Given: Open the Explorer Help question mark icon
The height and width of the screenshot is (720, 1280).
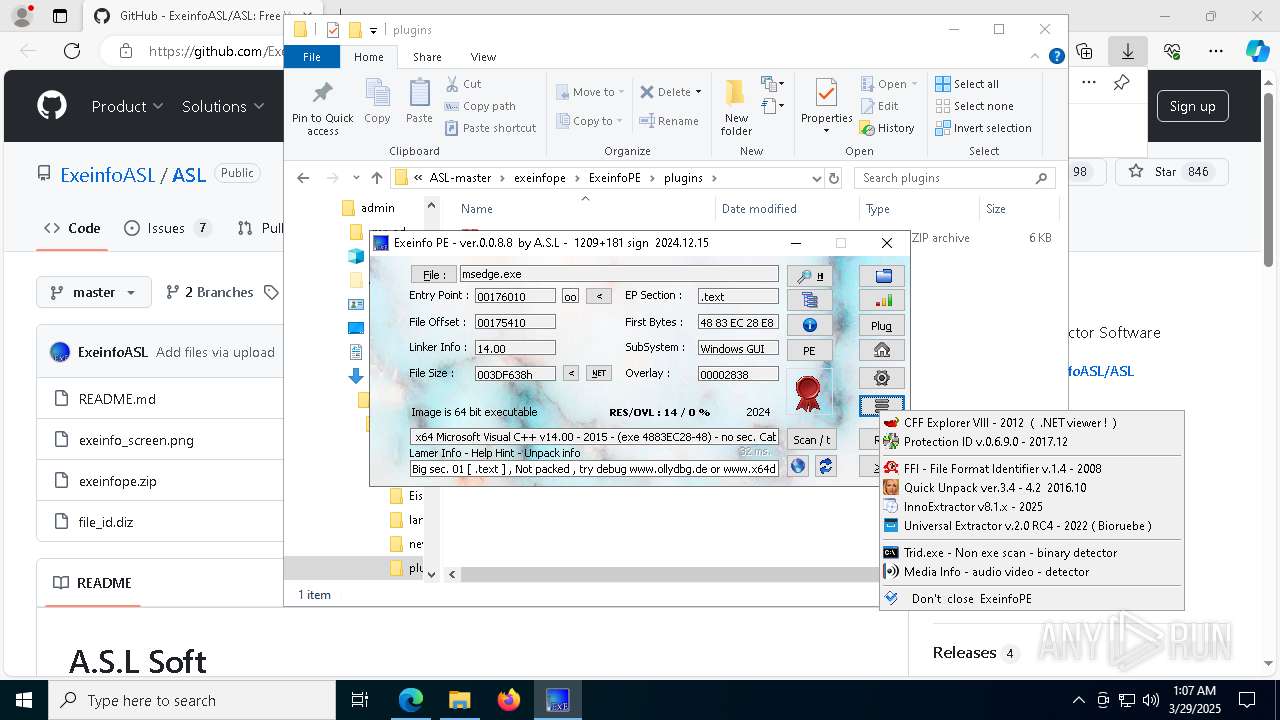Looking at the screenshot, I should [1056, 57].
